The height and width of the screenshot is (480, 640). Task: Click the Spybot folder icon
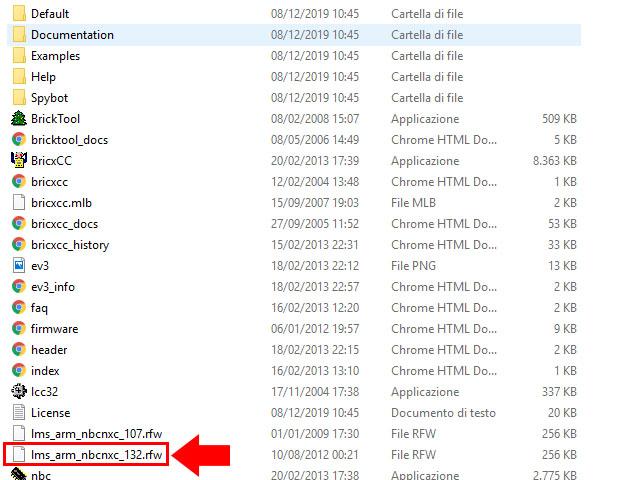click(18, 98)
